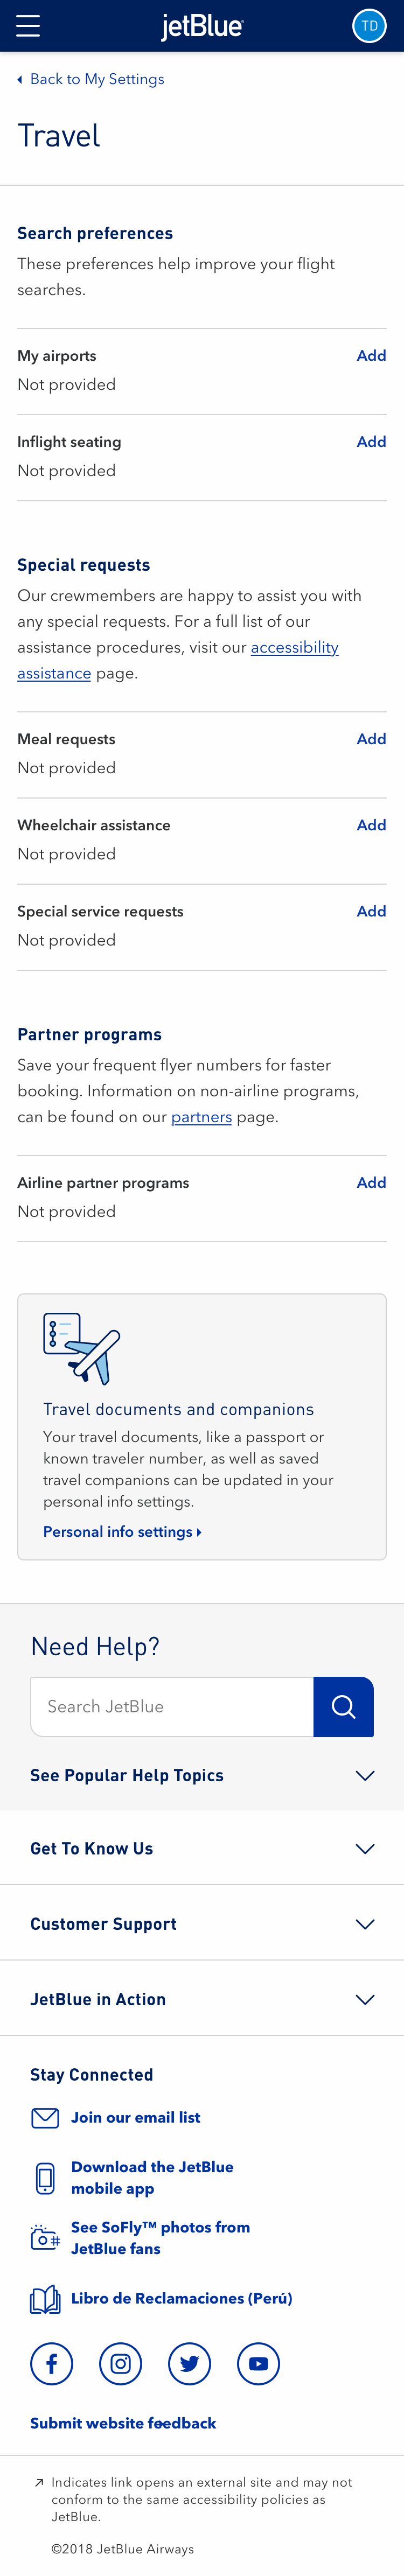Add a Meal request preference
Viewport: 404px width, 2576px height.
[x=371, y=739]
